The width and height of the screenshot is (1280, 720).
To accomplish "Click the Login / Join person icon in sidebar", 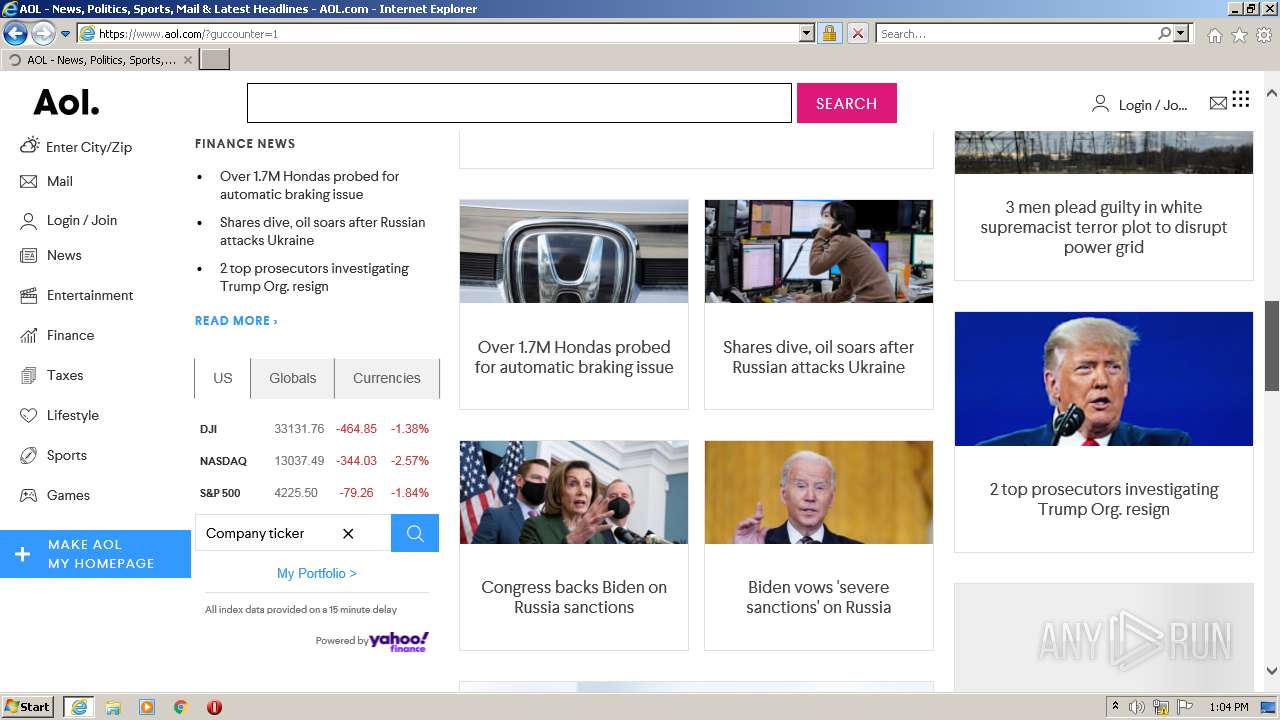I will 28,221.
